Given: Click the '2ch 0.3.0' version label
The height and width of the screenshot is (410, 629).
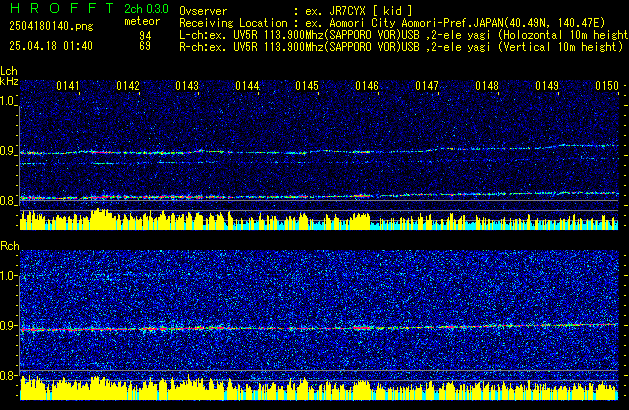Looking at the screenshot, I should (146, 9).
